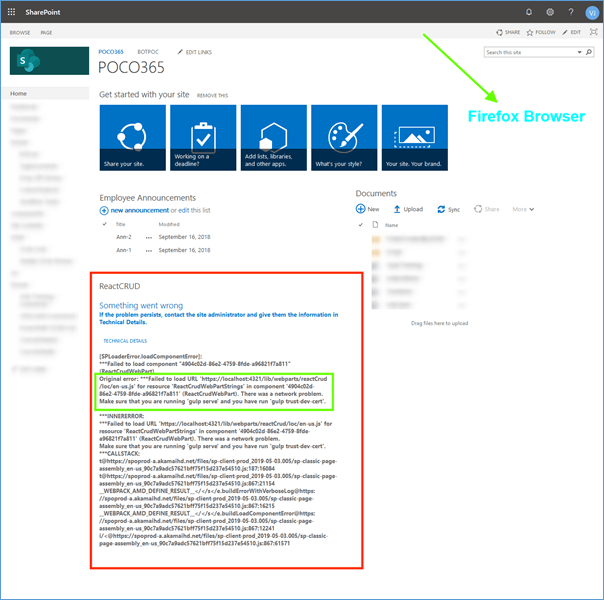This screenshot has height=600, width=604.
Task: Click the search magnifier icon
Action: (589, 52)
